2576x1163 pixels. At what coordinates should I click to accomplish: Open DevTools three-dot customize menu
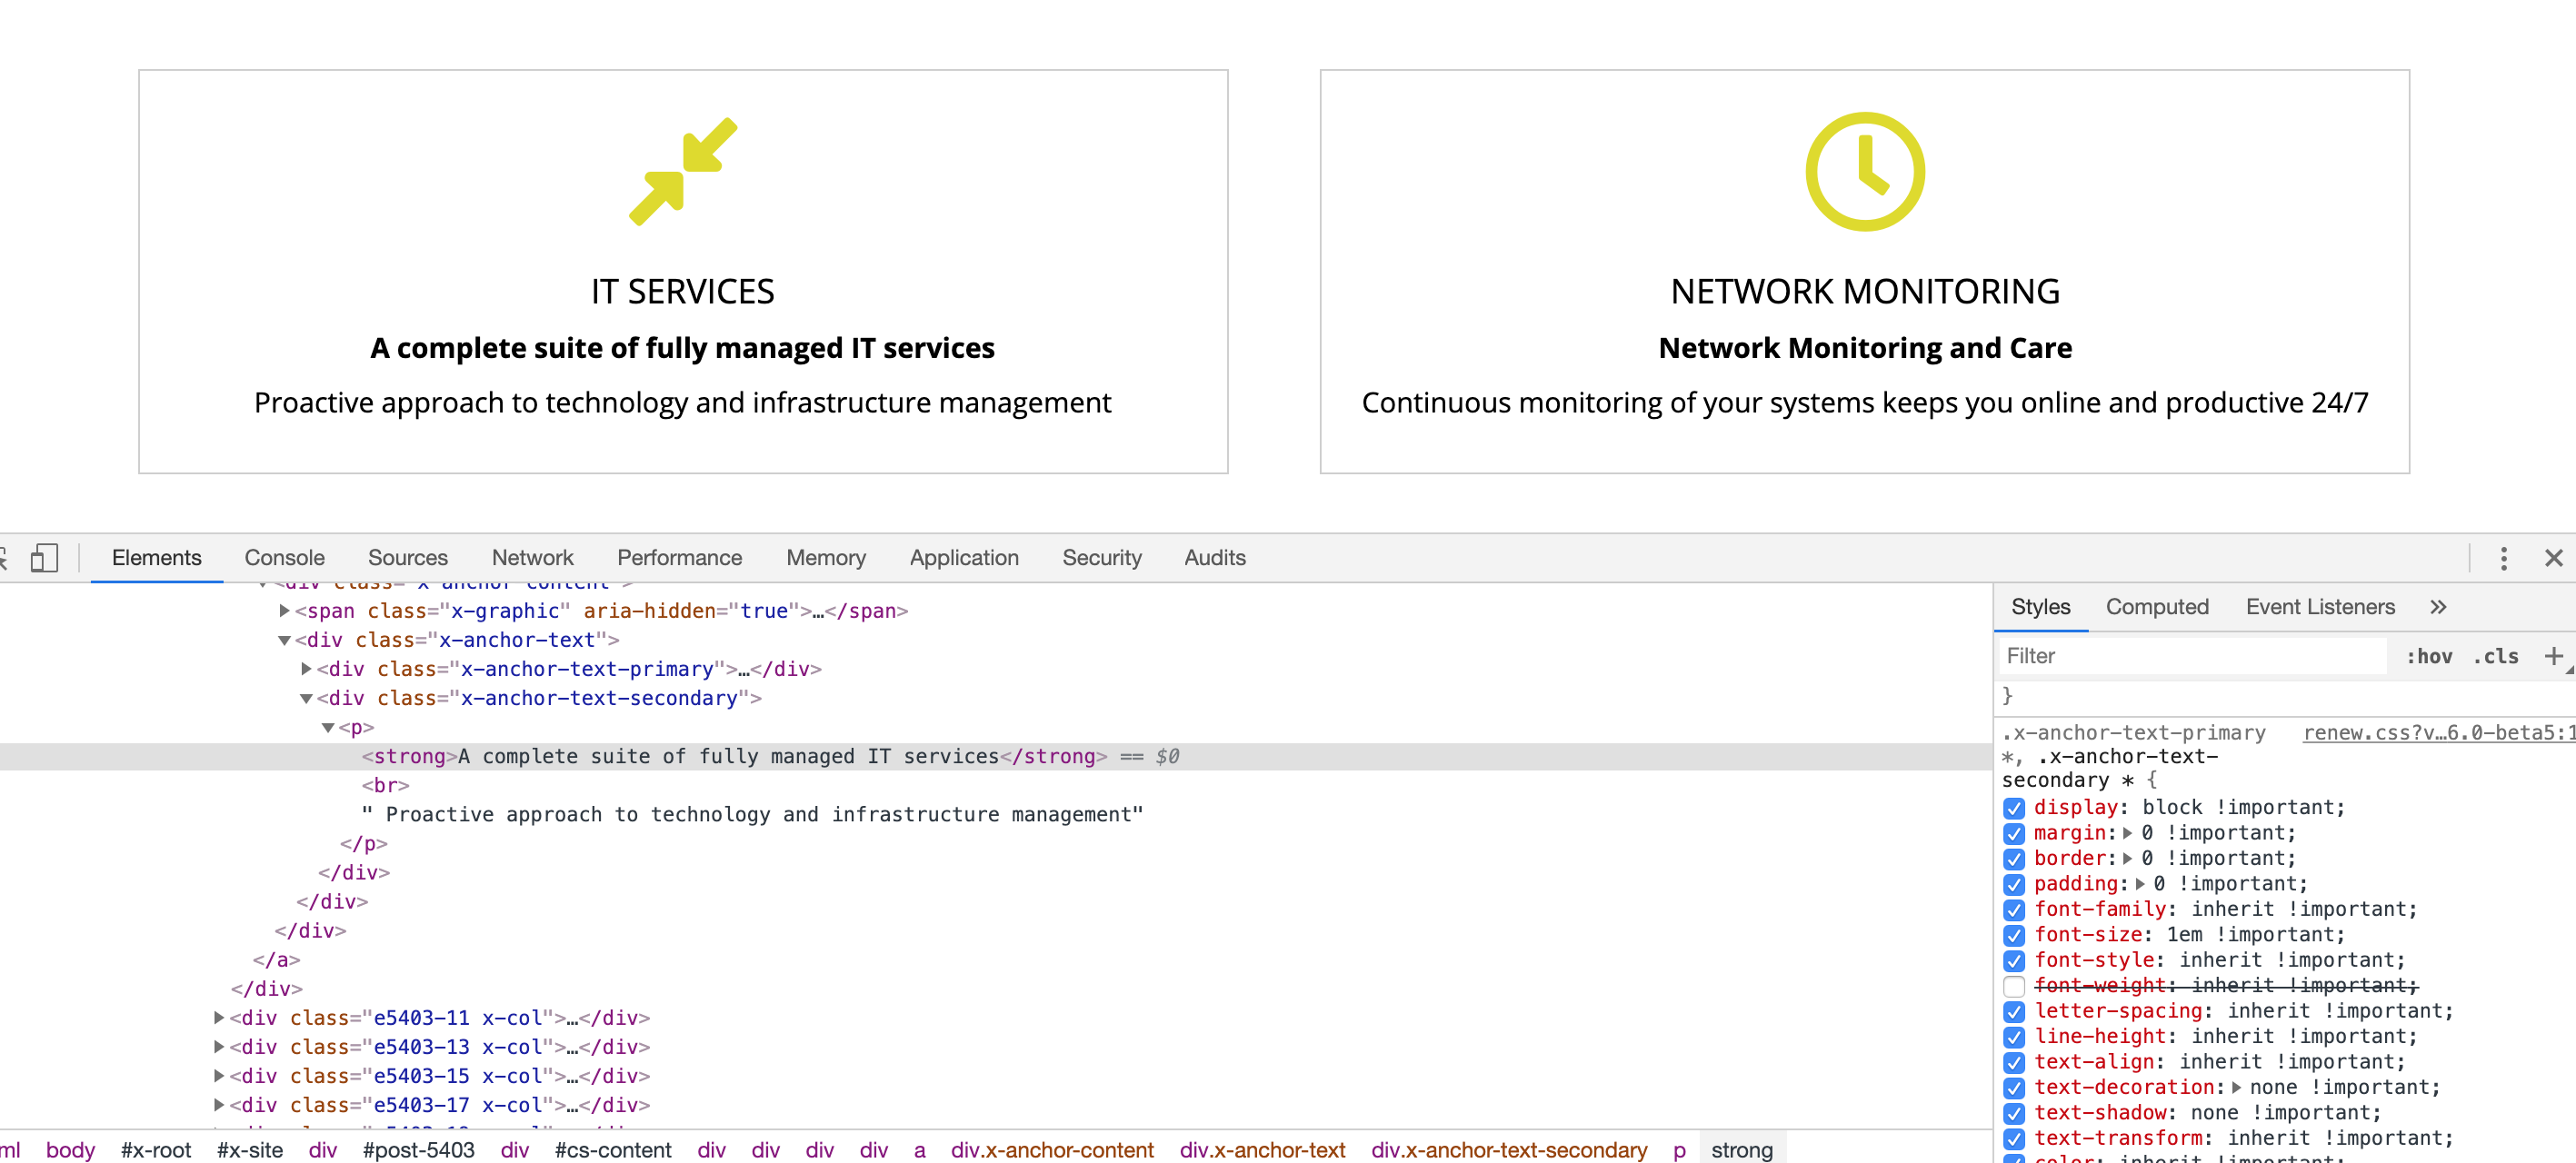2503,558
